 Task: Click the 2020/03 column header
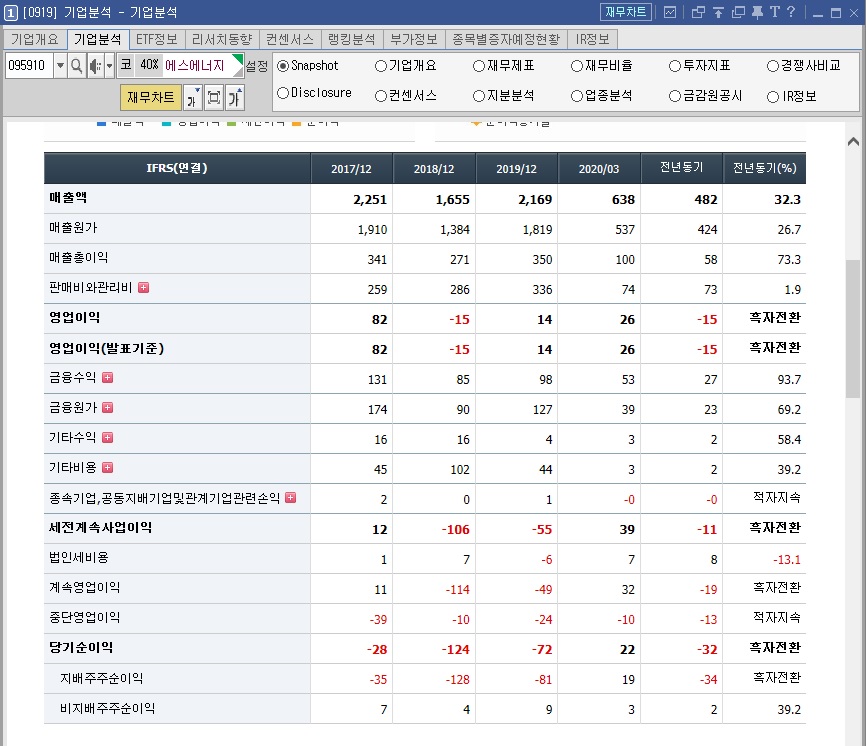599,168
